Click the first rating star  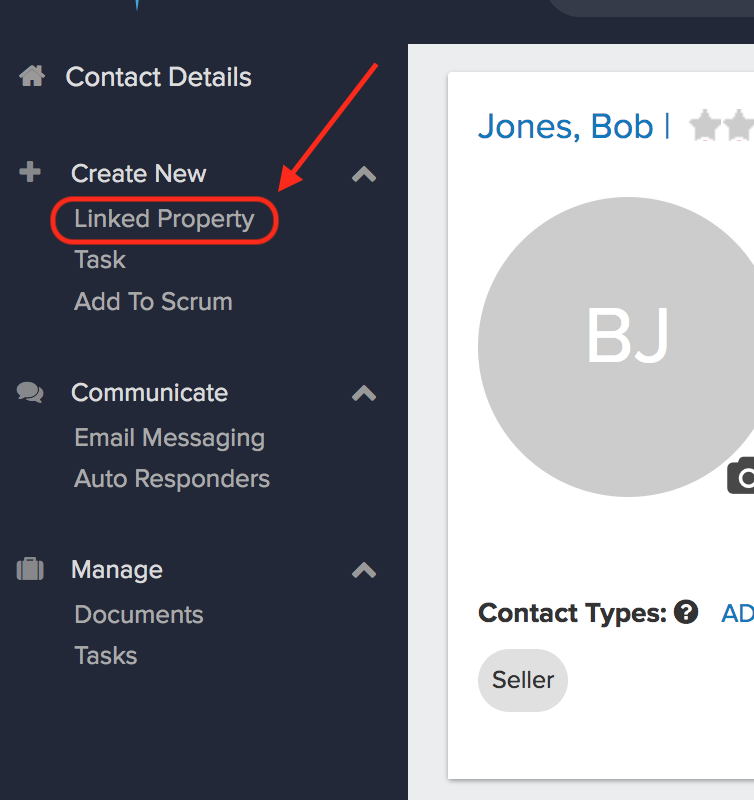(x=705, y=125)
